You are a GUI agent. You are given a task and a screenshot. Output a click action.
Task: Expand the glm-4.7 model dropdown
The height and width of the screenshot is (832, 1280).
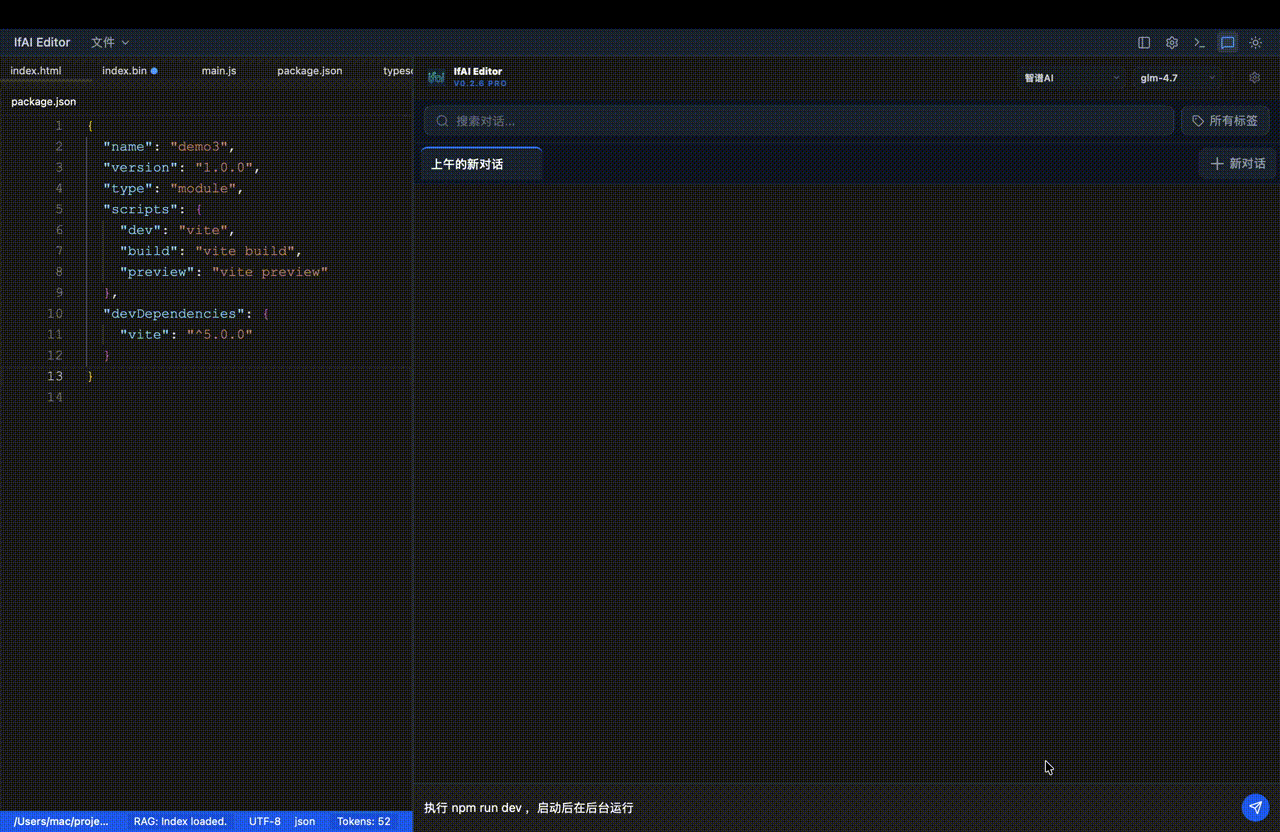[x=1178, y=77]
